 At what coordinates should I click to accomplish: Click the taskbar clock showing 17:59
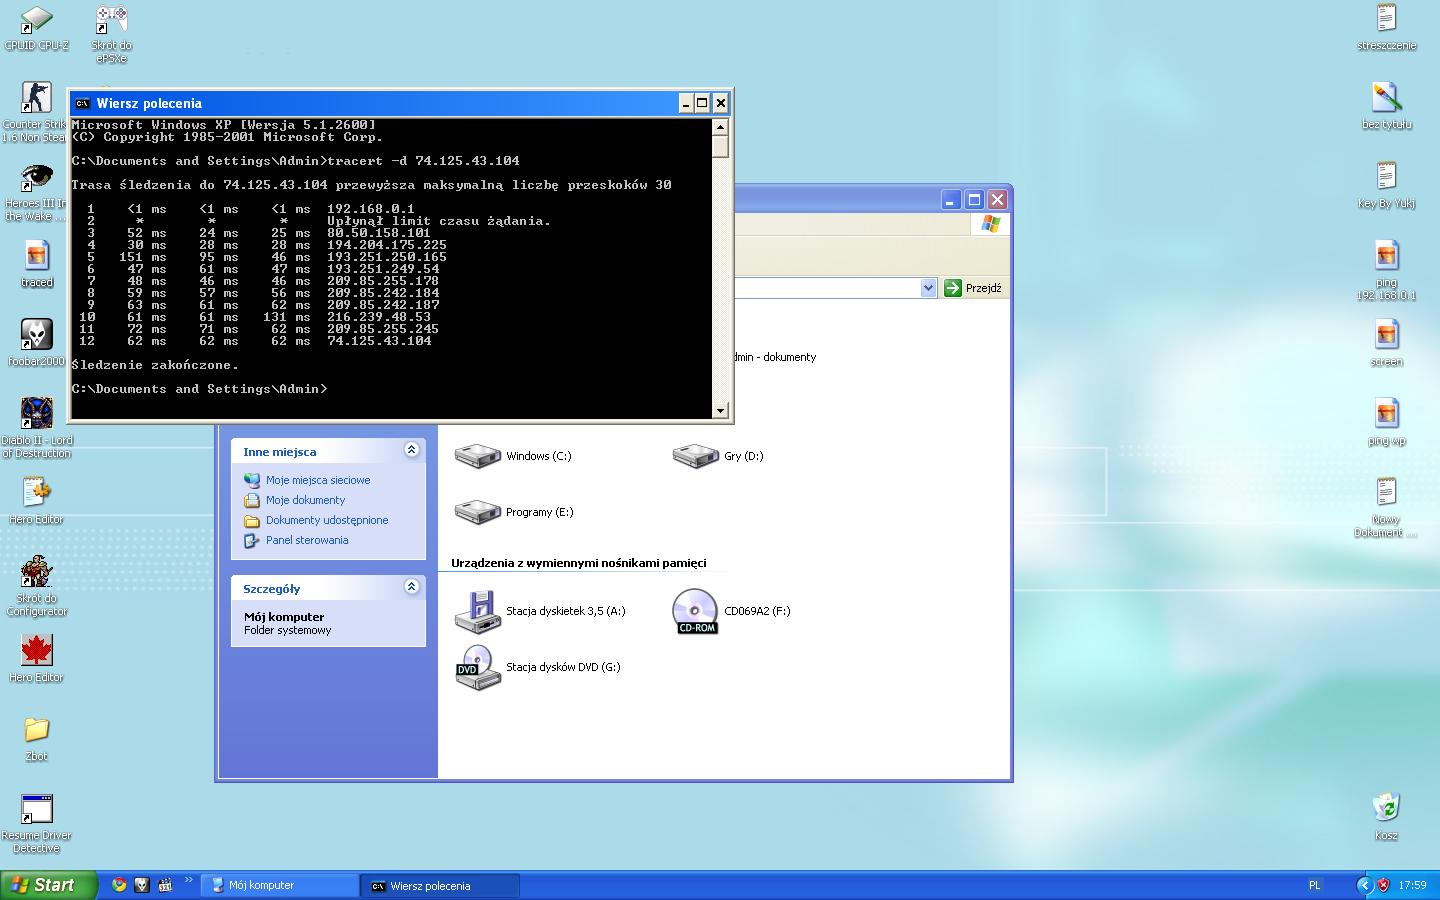click(1412, 885)
